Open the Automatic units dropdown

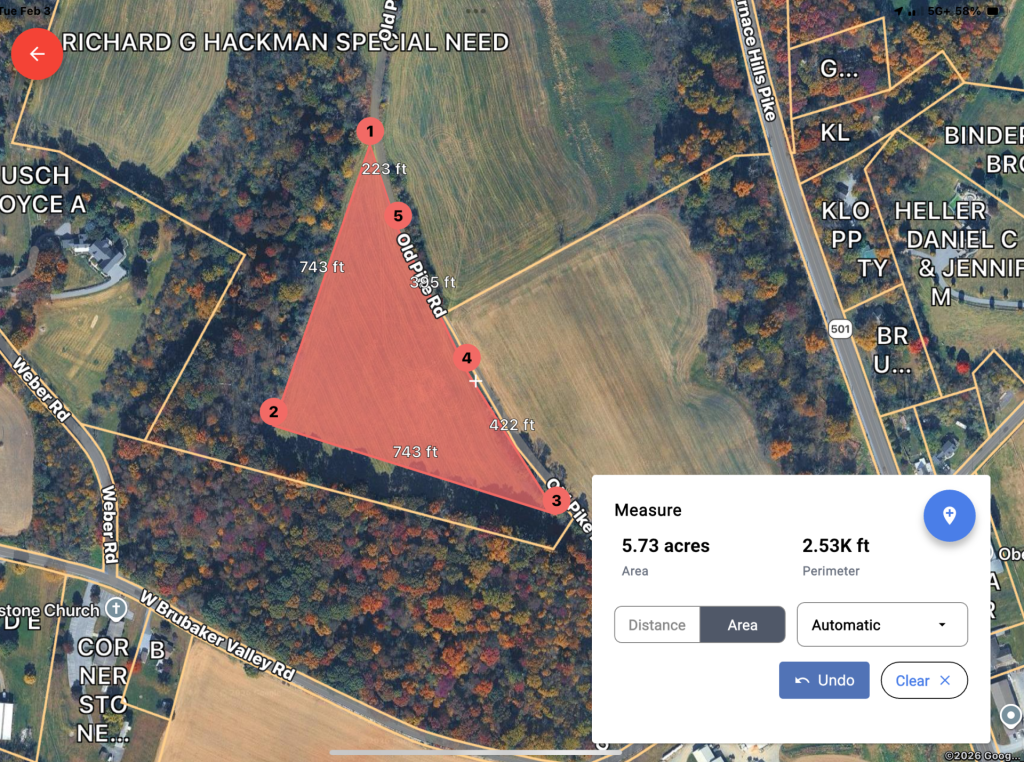(882, 625)
